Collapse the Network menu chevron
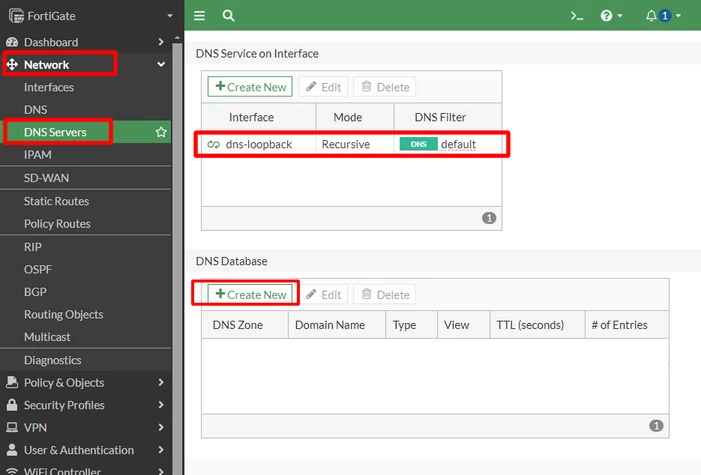The image size is (701, 475). [161, 64]
